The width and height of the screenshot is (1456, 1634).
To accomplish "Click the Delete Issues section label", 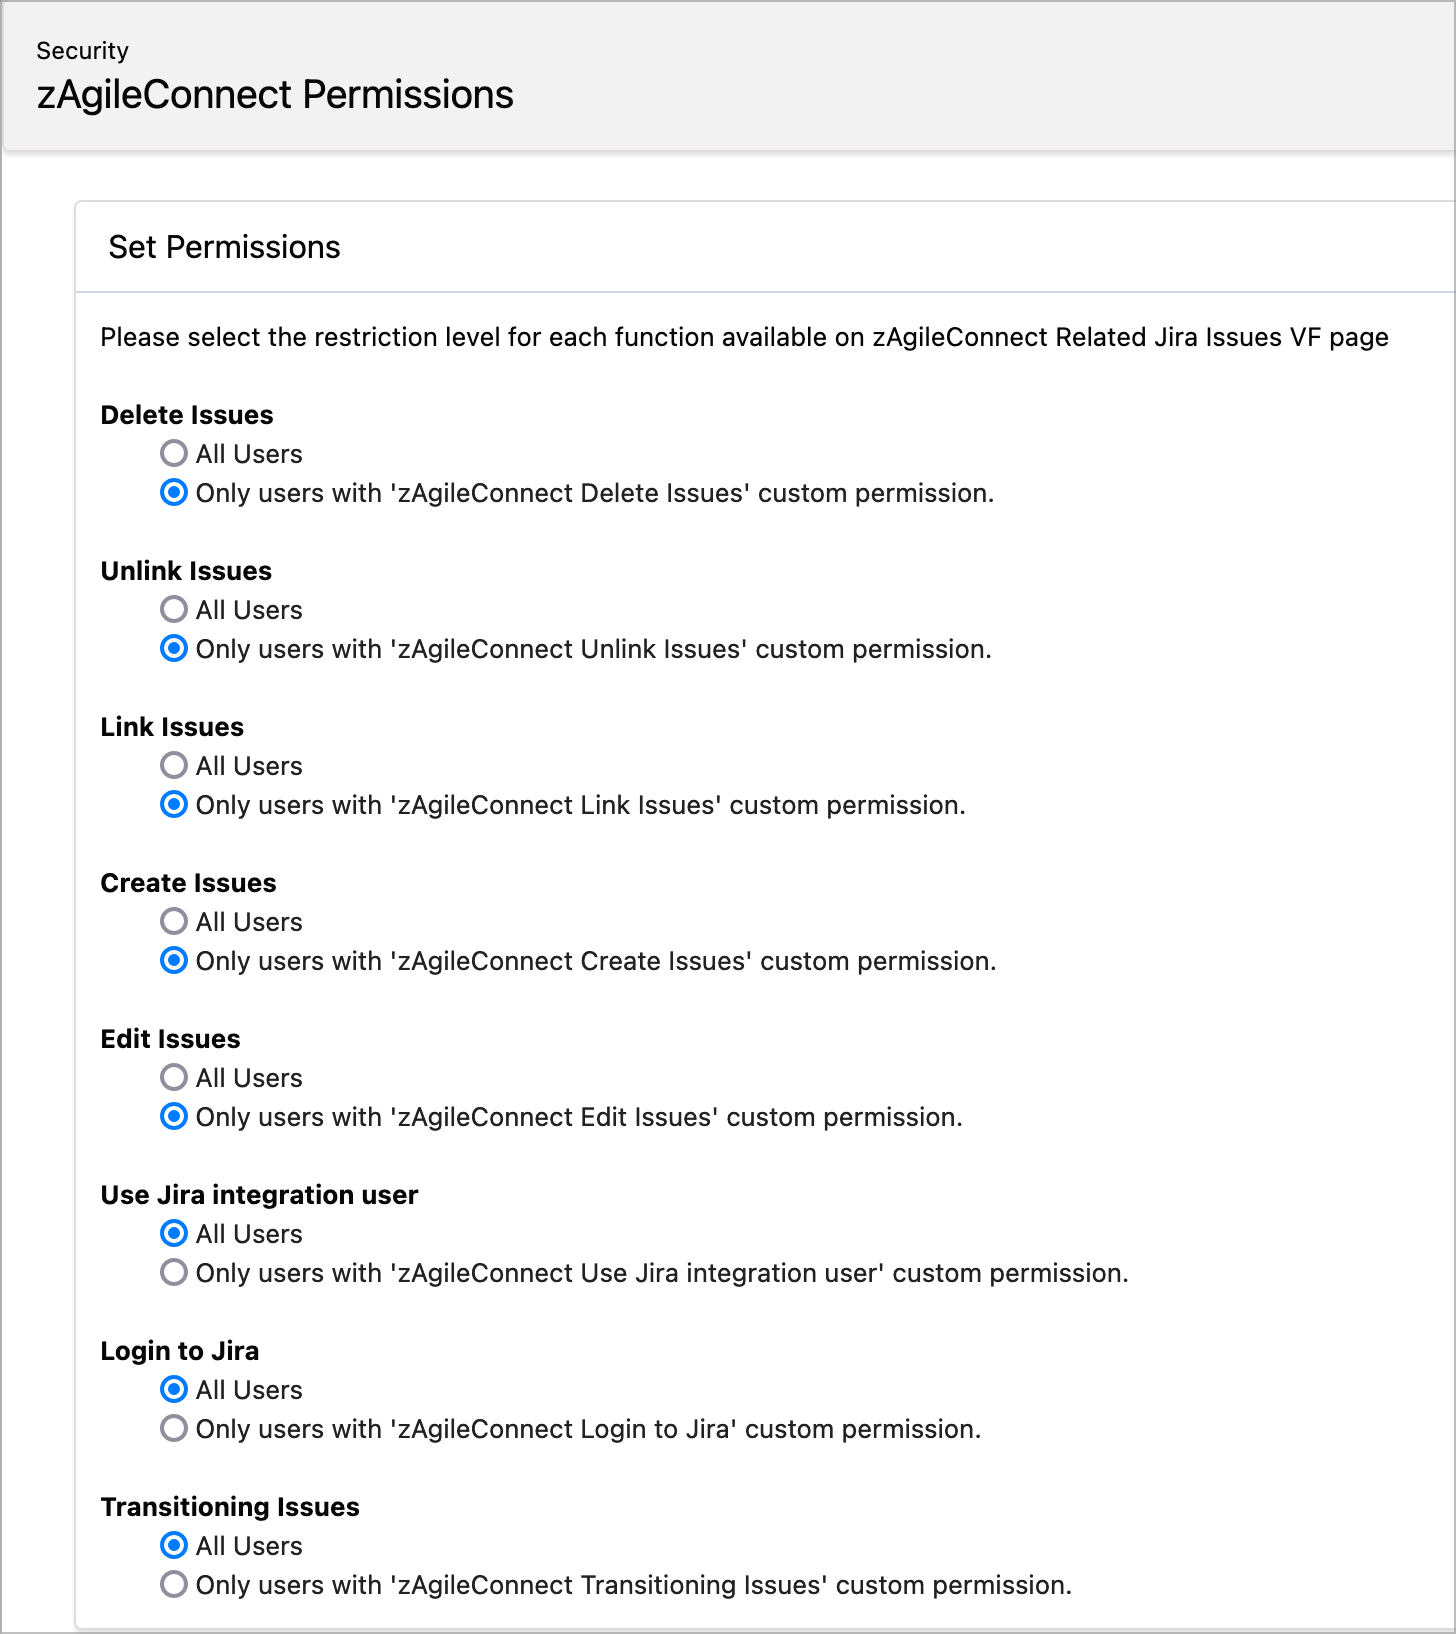I will click(187, 415).
